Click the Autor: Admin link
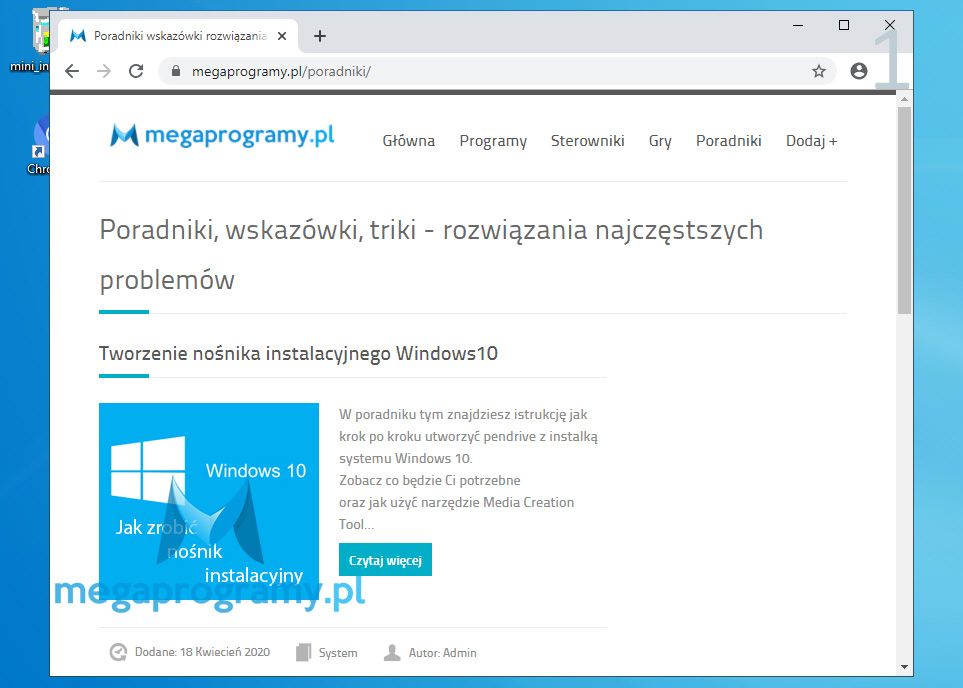This screenshot has width=963, height=688. [x=430, y=652]
